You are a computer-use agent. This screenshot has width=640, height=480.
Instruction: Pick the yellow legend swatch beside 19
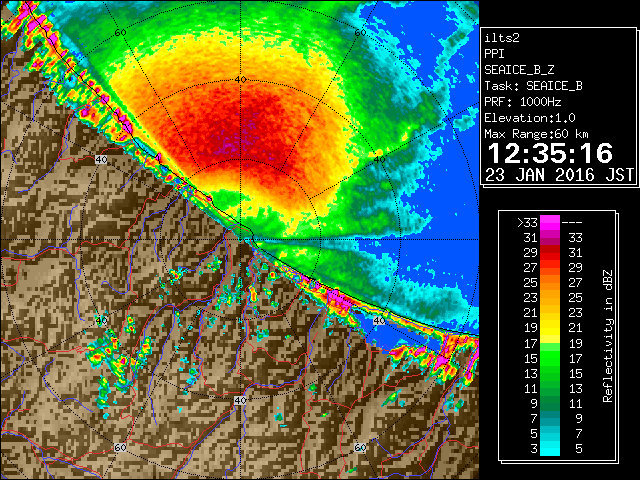(550, 328)
